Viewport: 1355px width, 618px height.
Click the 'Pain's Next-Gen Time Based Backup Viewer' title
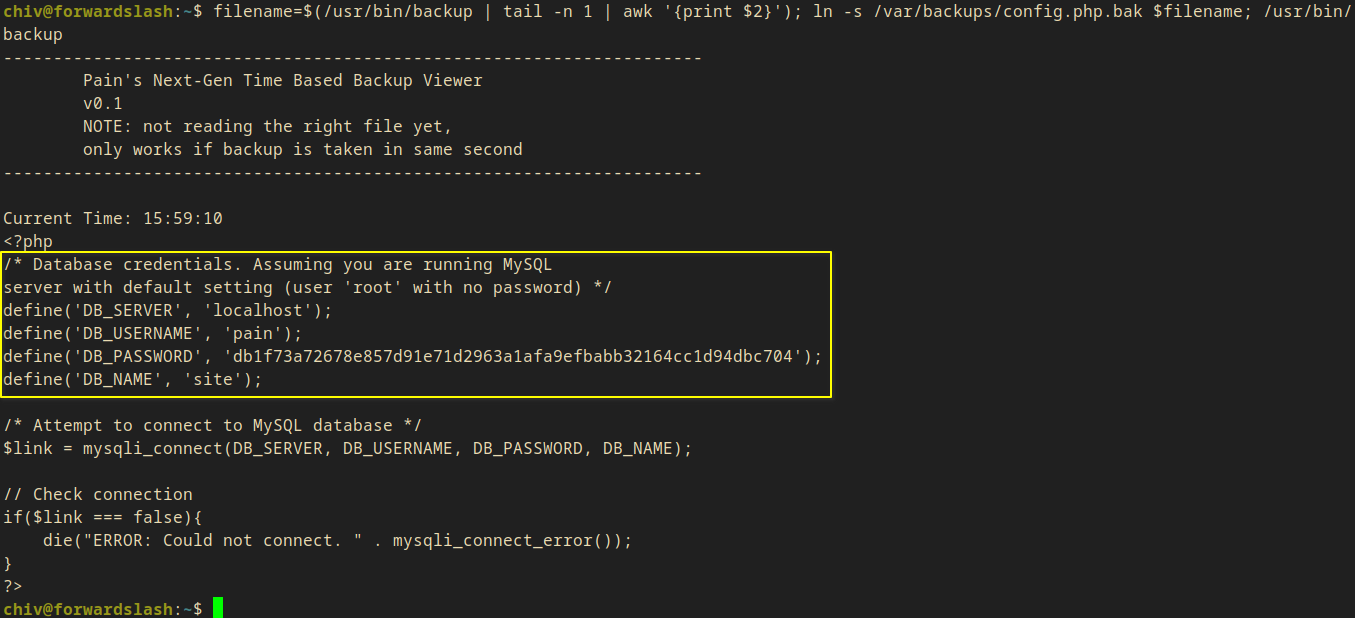coord(282,80)
